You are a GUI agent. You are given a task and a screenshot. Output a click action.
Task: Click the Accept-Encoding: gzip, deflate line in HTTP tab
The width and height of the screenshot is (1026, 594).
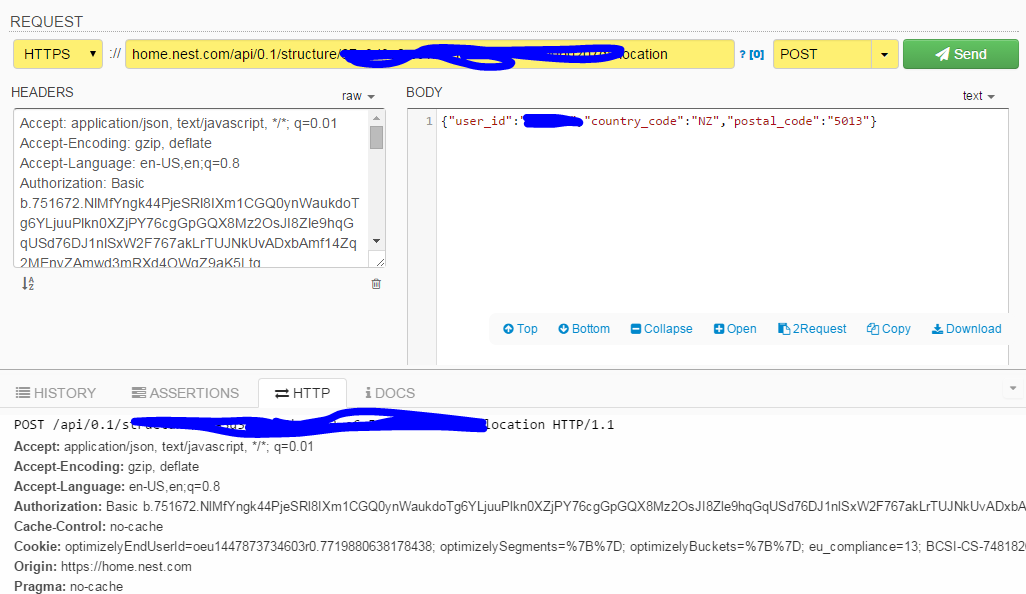[x=106, y=466]
